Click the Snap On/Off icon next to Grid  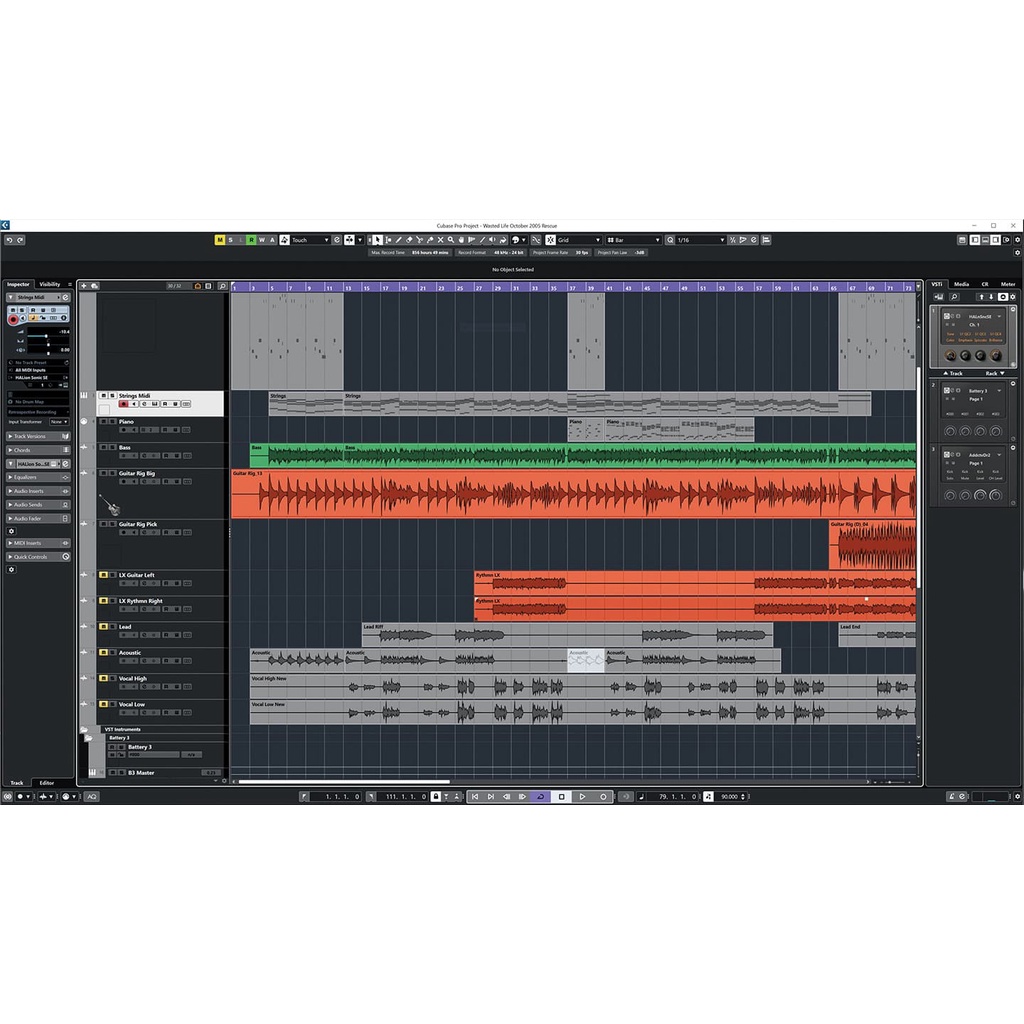(x=551, y=240)
